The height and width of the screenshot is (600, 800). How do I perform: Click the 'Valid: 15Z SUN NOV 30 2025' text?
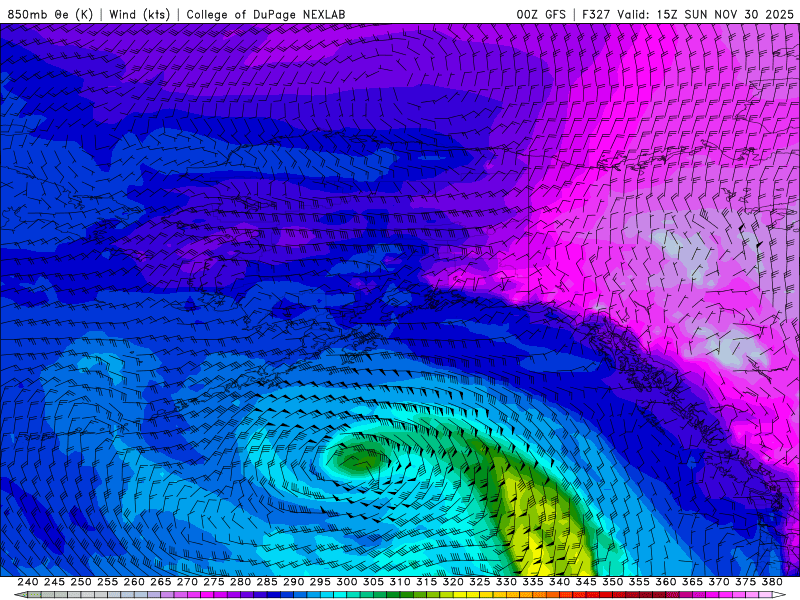coord(706,14)
